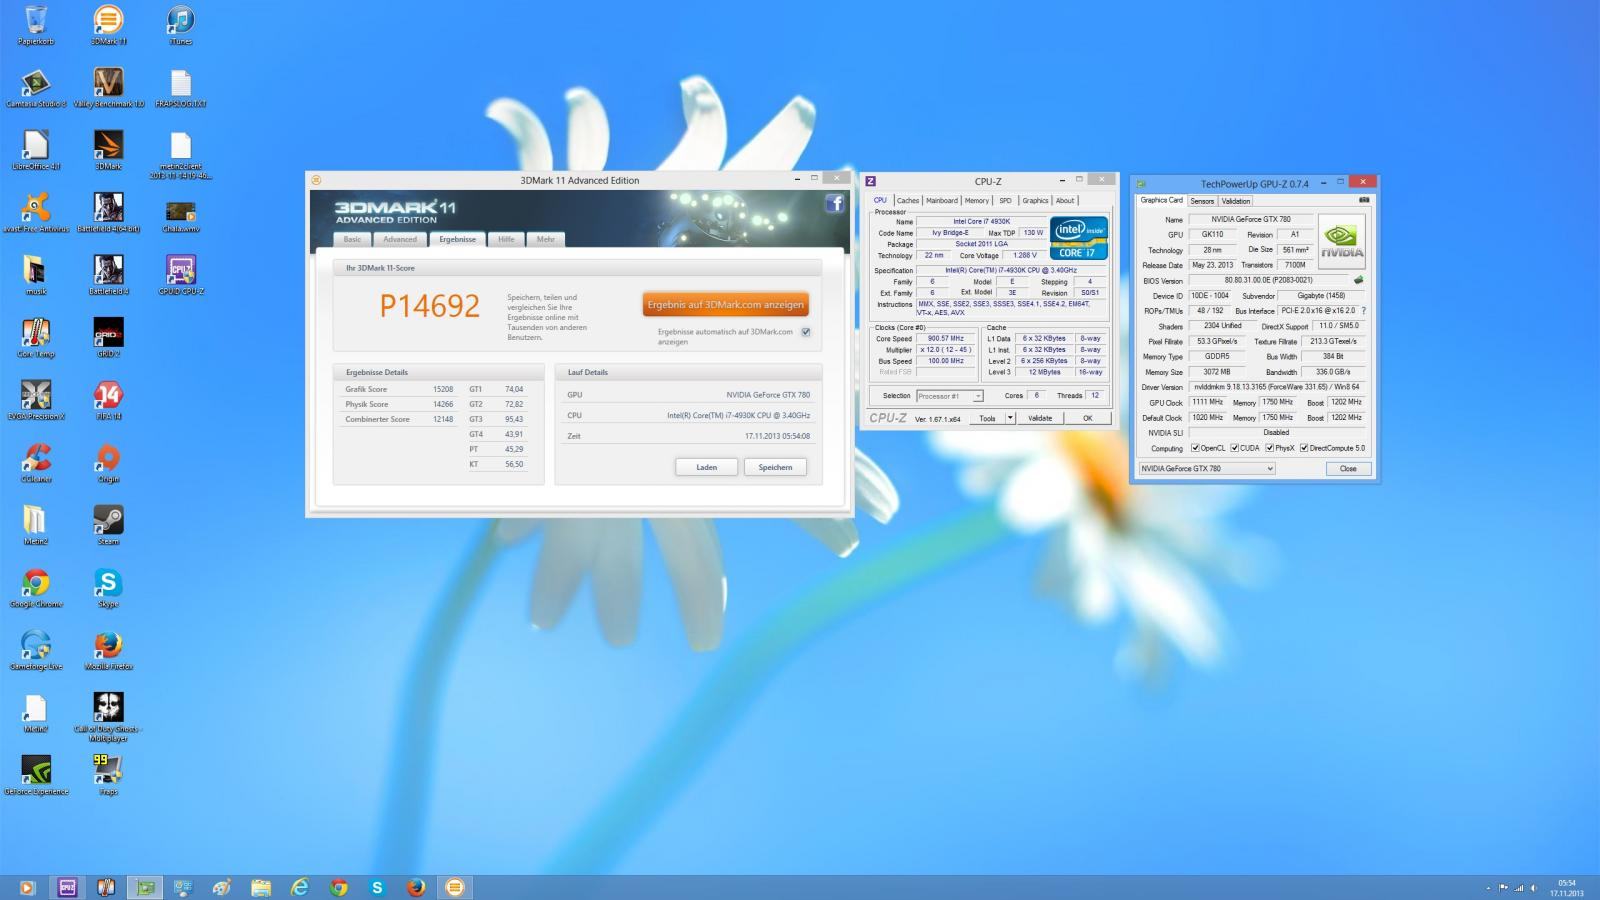Screen dimensions: 1600x900
Task: Open the CPUID CPU-Z desktop shortcut
Action: click(180, 276)
